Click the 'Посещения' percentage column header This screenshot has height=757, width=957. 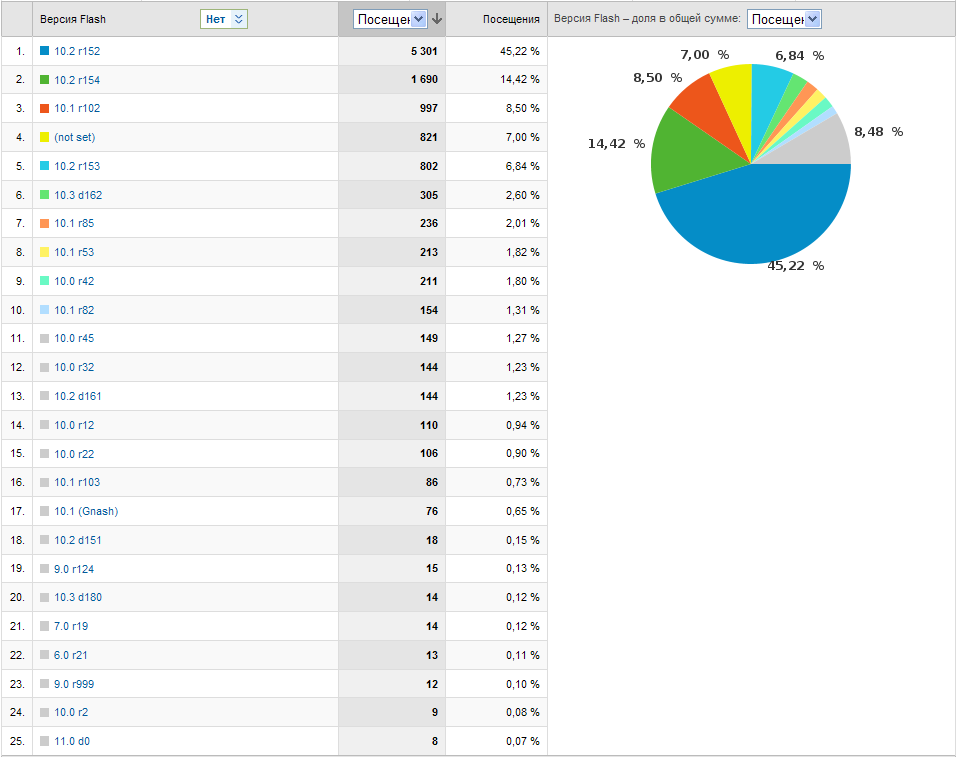tap(510, 19)
